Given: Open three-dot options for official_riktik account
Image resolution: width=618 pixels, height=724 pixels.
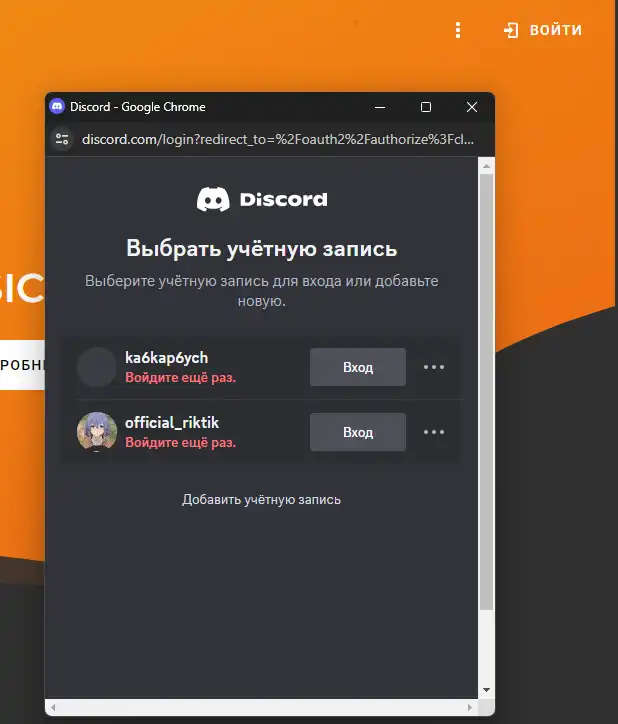Looking at the screenshot, I should click(x=434, y=432).
